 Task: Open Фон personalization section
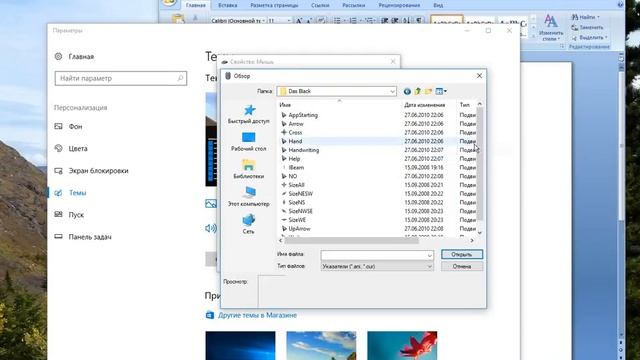click(x=68, y=127)
